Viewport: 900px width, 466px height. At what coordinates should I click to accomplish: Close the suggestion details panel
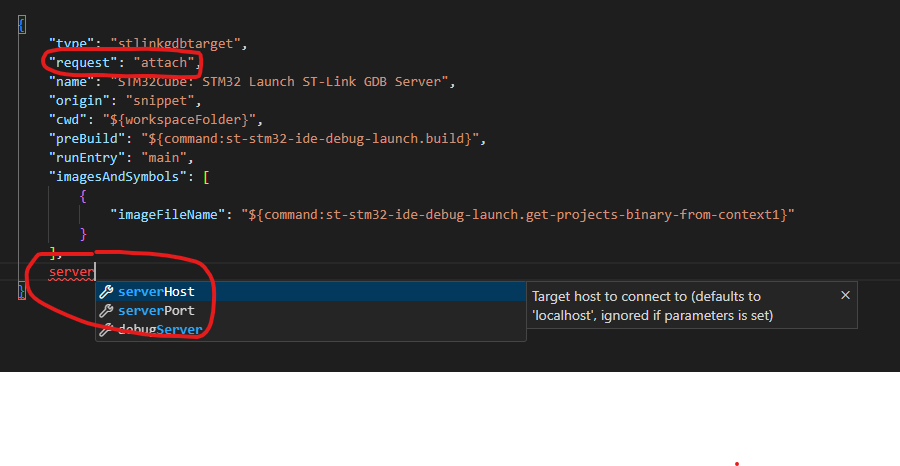845,295
